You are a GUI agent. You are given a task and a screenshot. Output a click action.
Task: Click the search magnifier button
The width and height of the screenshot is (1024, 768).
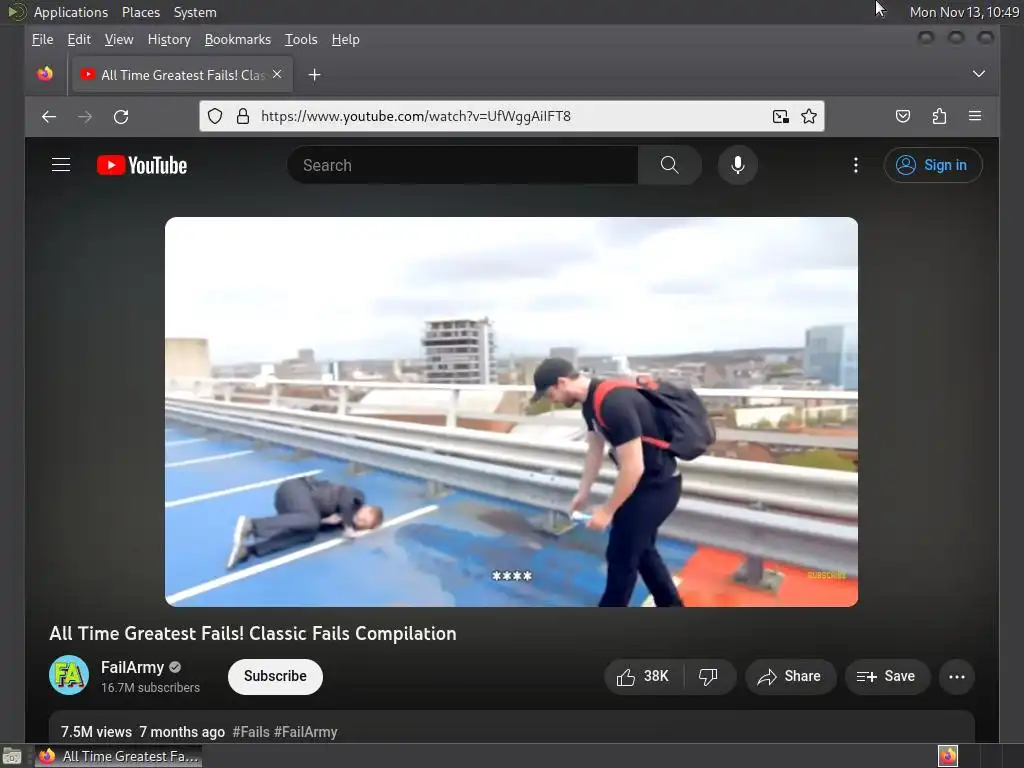(669, 165)
